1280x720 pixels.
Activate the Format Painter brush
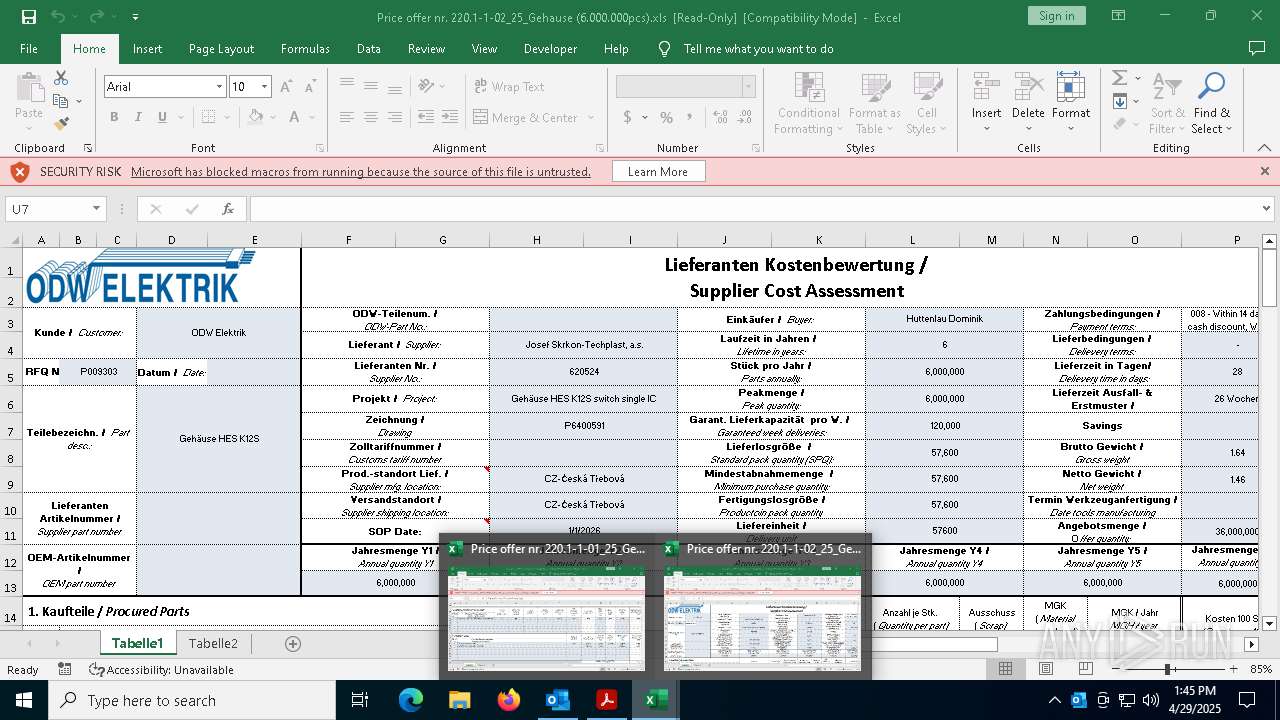point(61,124)
